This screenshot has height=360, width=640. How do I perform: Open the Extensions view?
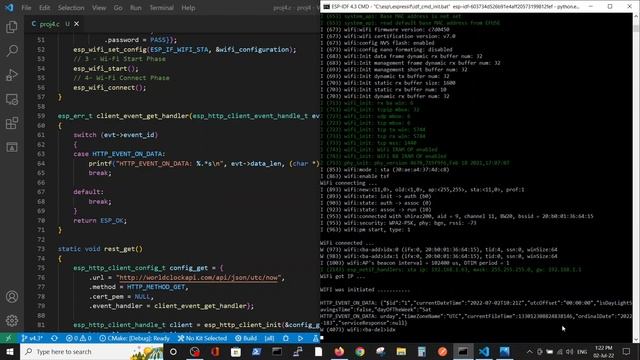pos(12,123)
